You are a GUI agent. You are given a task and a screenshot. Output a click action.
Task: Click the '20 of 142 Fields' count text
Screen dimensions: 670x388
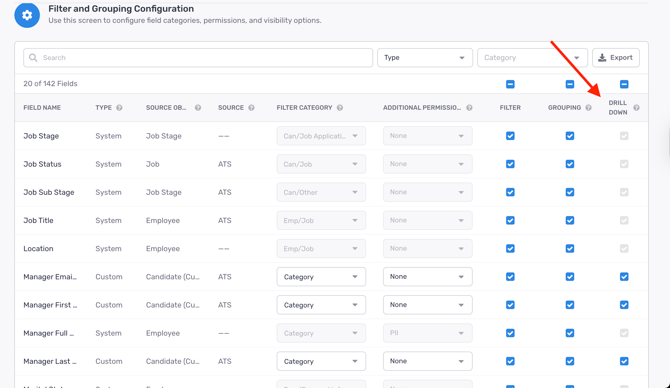50,84
